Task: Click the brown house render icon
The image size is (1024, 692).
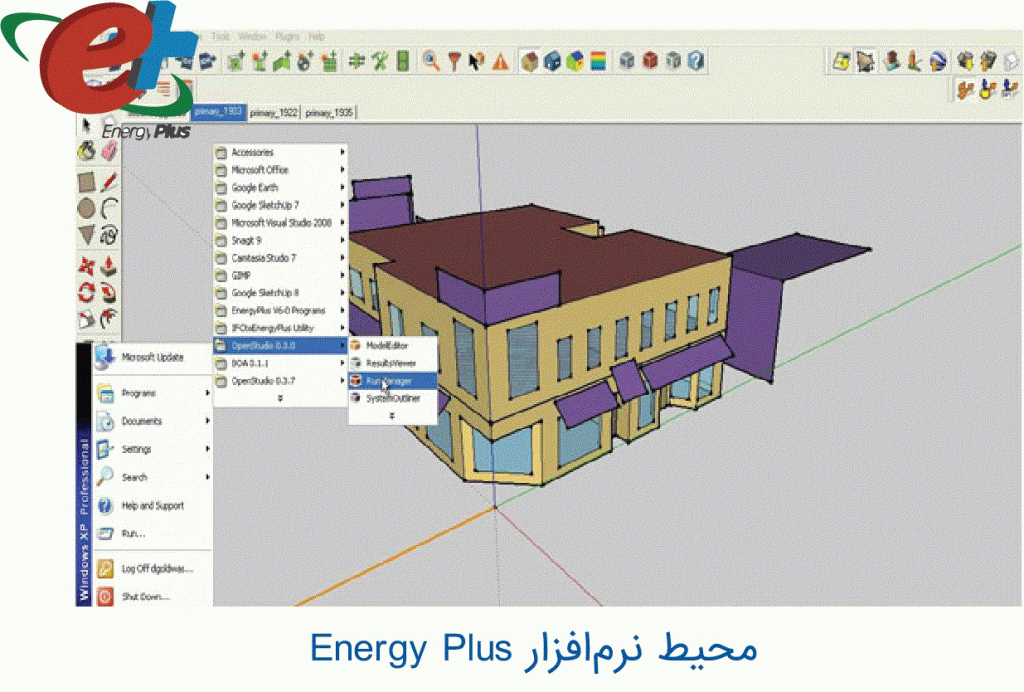Action: pyautogui.click(x=530, y=61)
